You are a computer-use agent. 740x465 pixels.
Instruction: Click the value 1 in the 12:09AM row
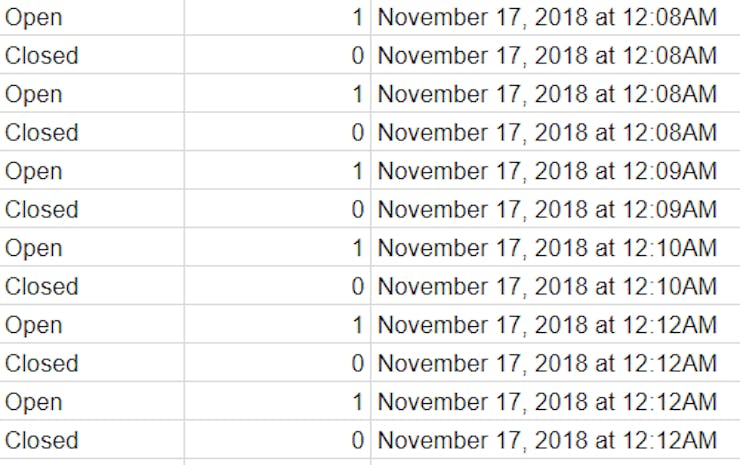[278, 170]
